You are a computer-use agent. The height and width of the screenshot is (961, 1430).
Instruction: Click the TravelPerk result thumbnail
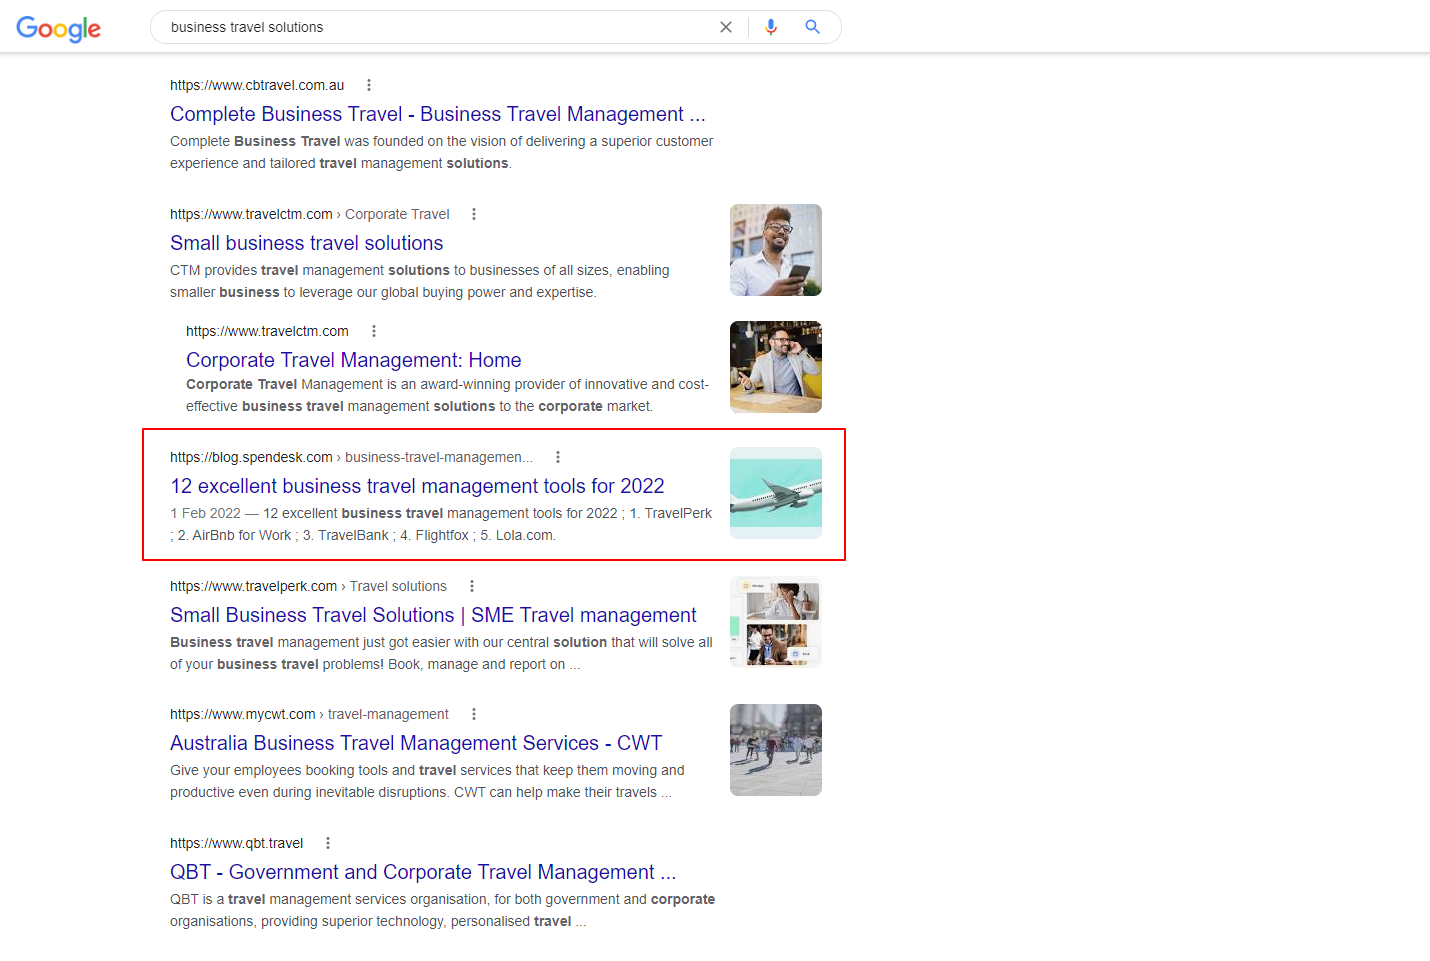(776, 622)
